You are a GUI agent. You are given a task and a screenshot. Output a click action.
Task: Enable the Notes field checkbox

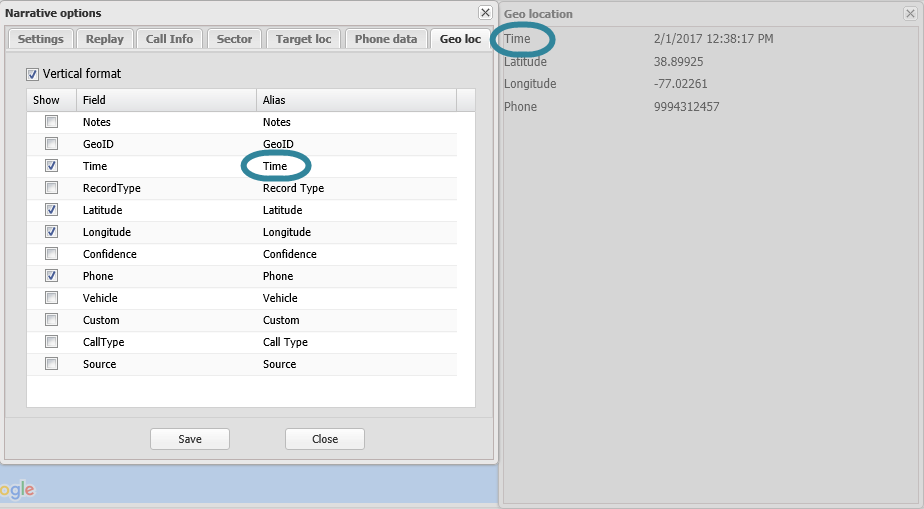point(51,122)
